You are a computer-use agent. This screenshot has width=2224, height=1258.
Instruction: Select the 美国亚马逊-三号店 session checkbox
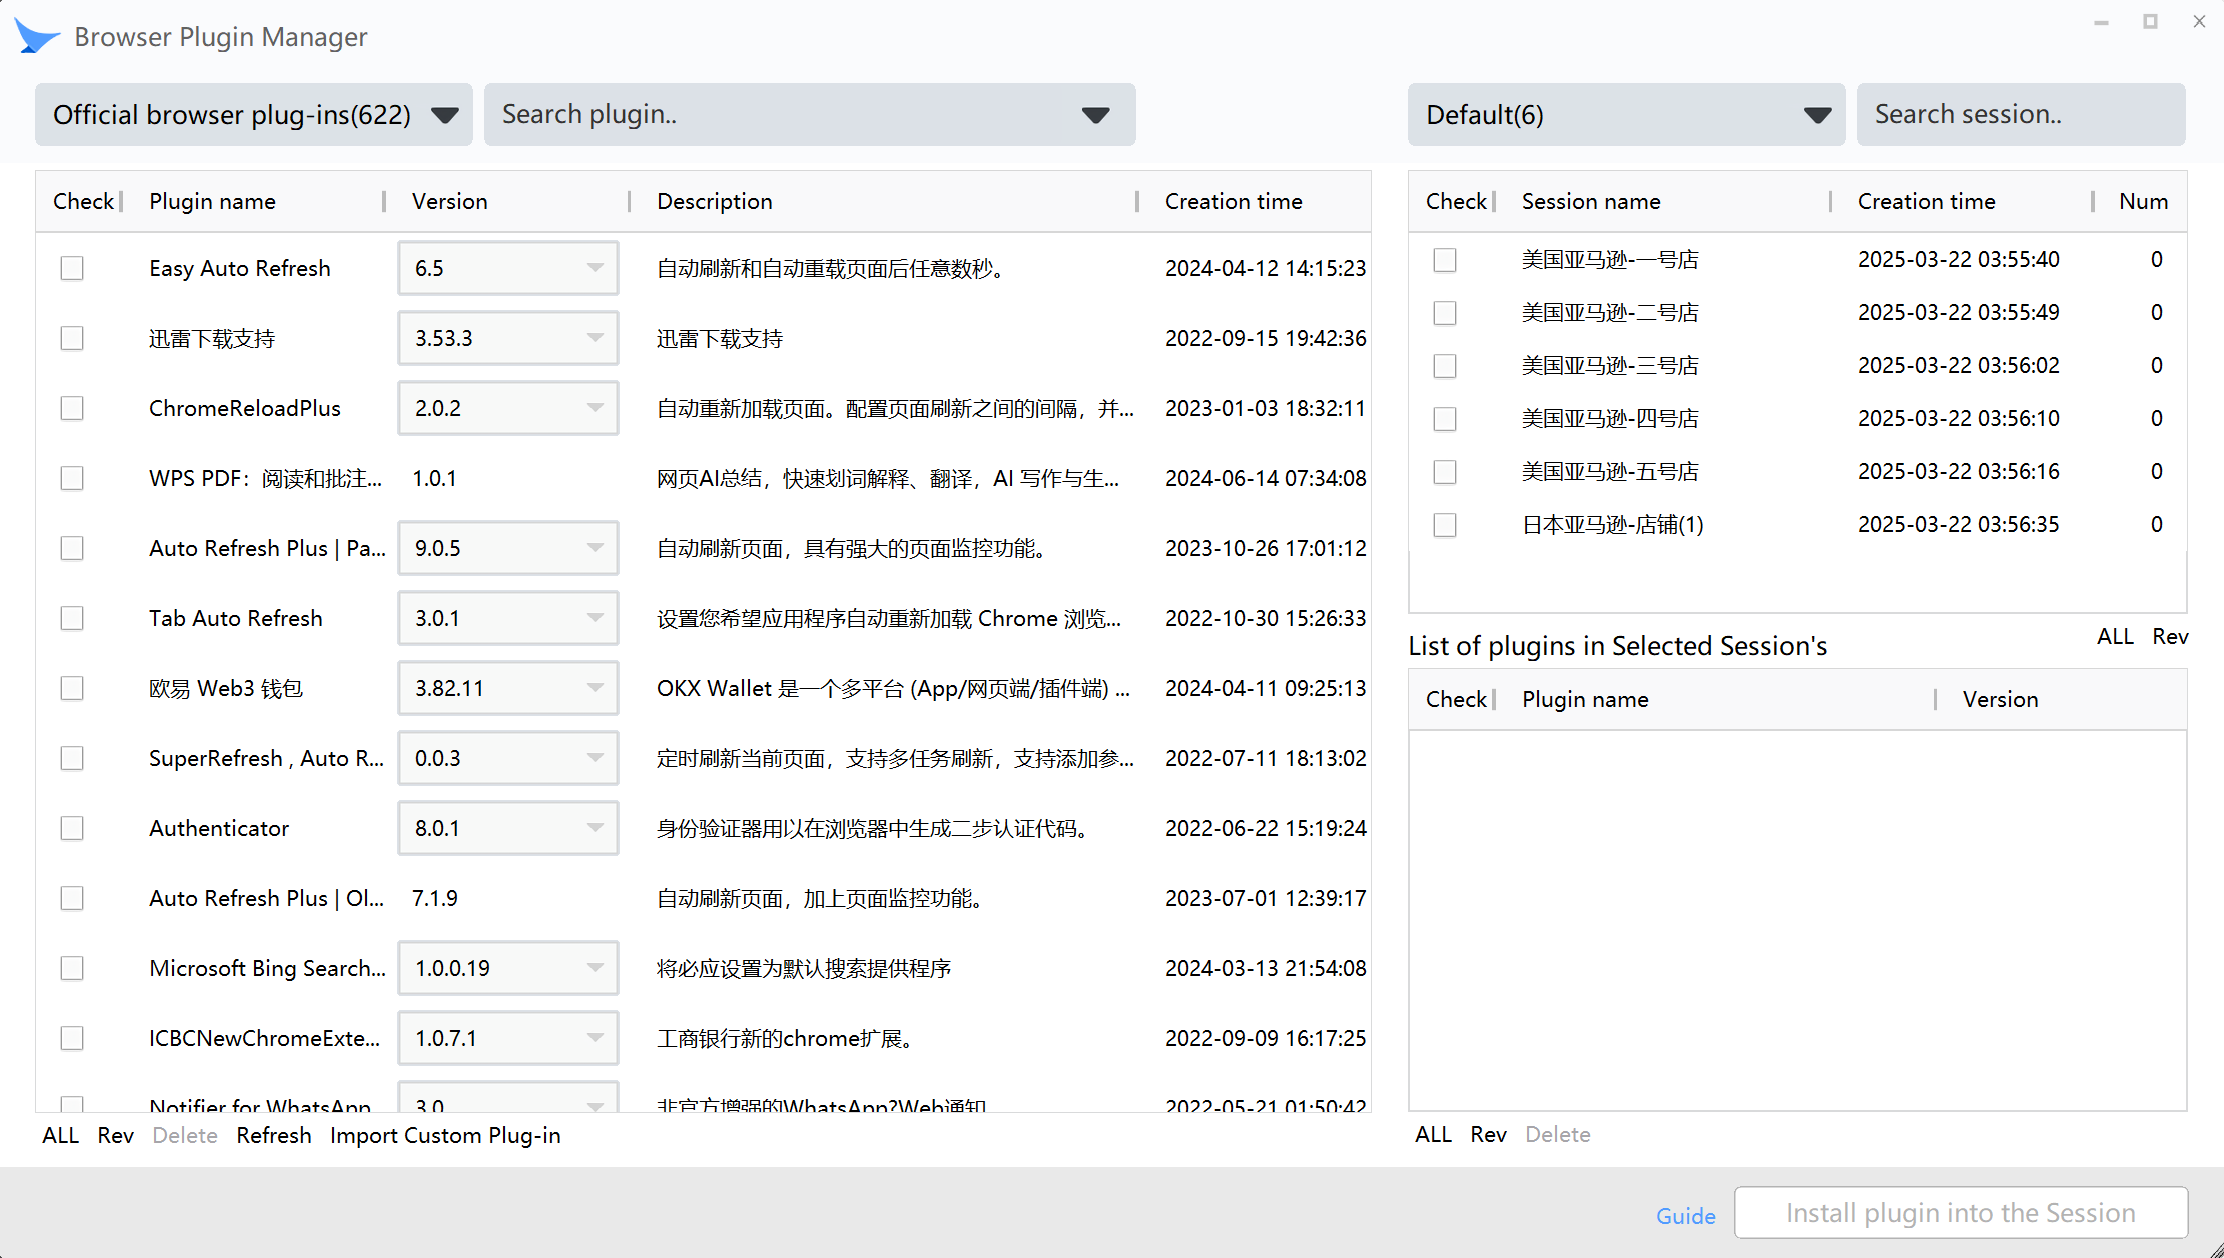pyautogui.click(x=1445, y=366)
